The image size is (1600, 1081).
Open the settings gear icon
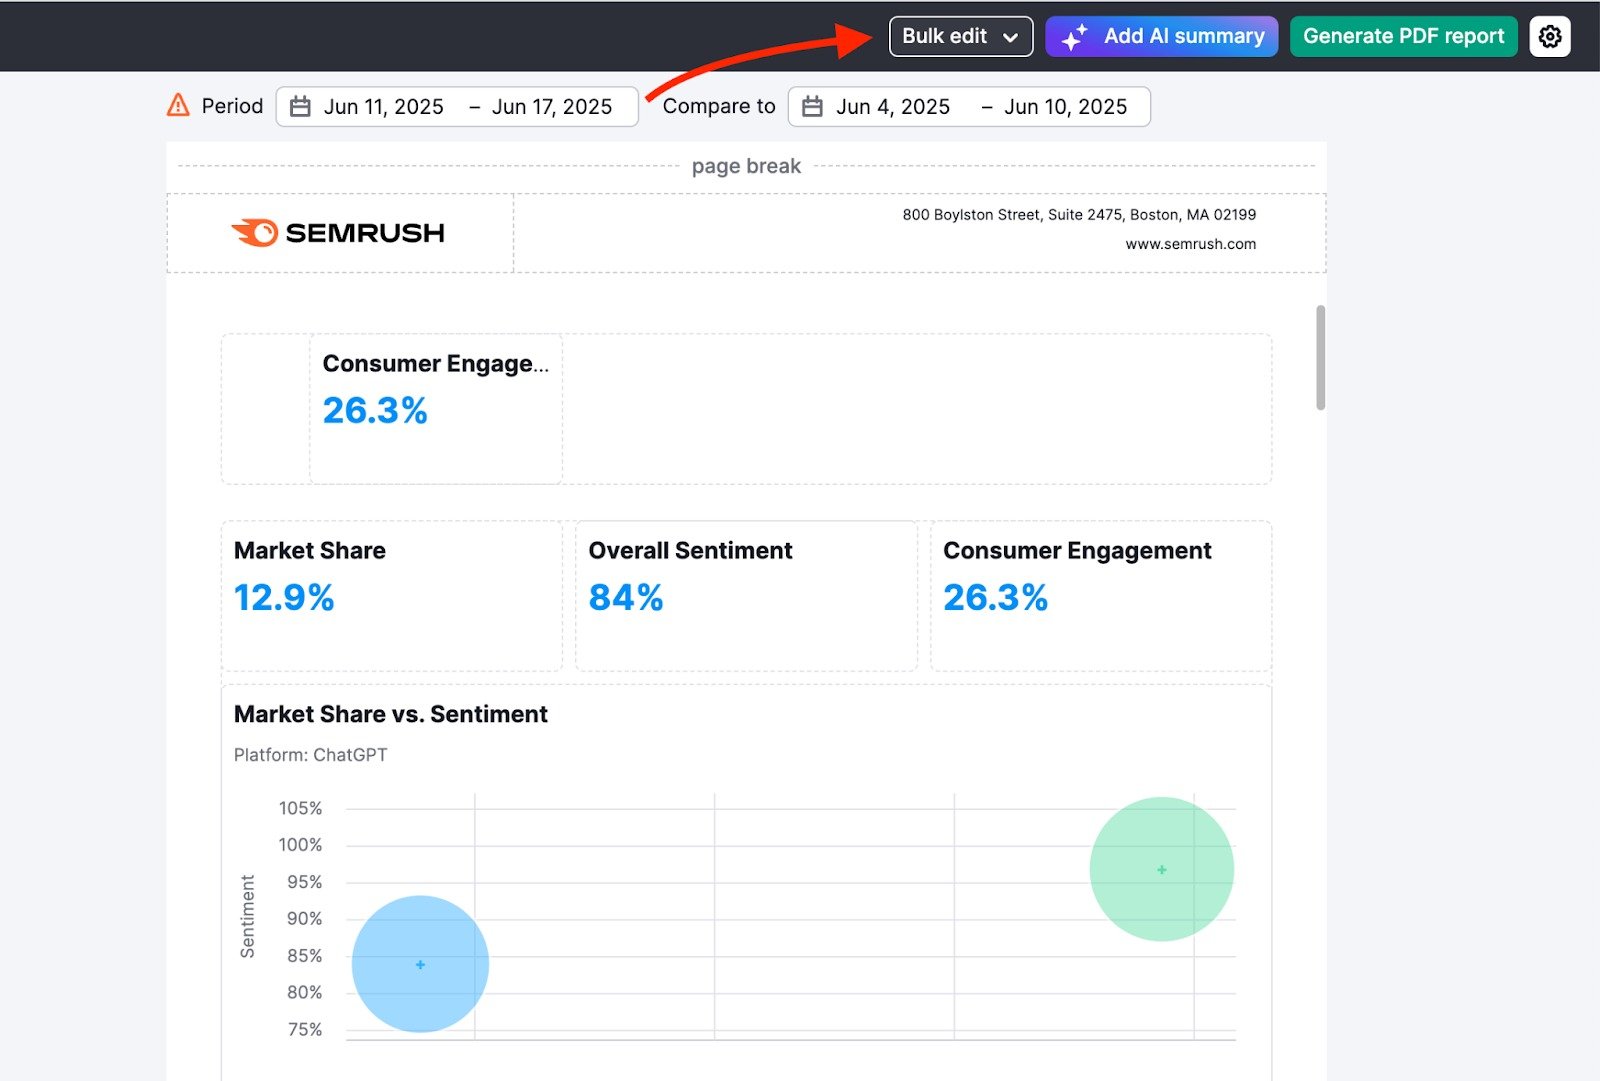coord(1550,36)
